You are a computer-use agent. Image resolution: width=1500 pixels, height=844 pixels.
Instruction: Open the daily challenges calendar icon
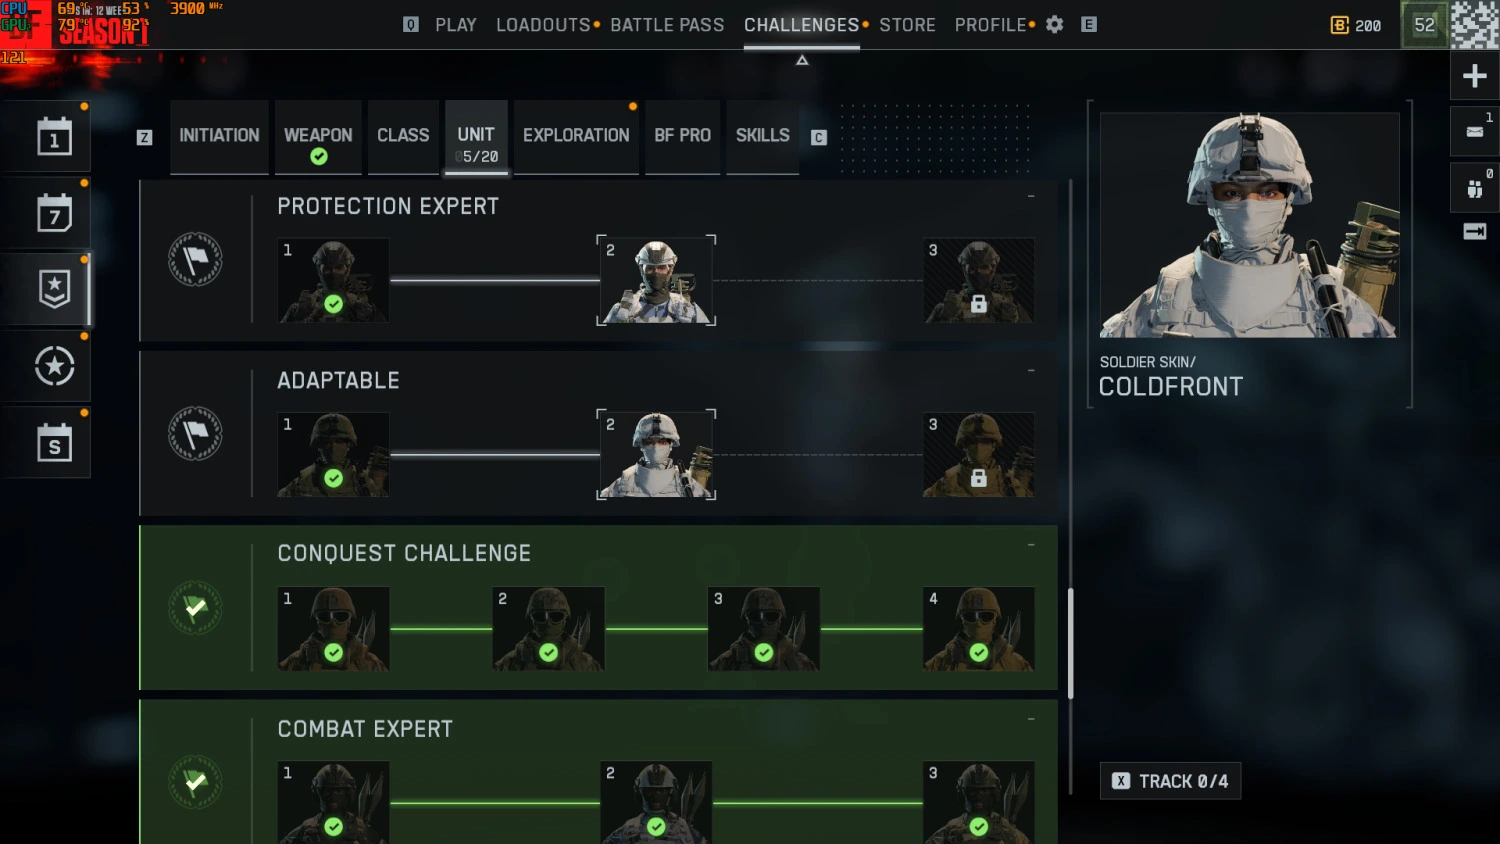54,137
